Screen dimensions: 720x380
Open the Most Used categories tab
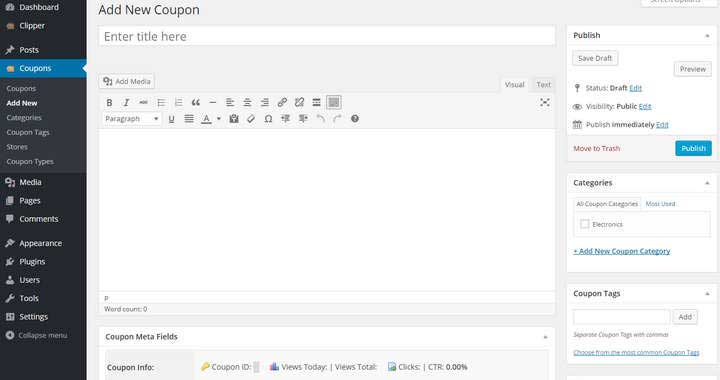660,204
